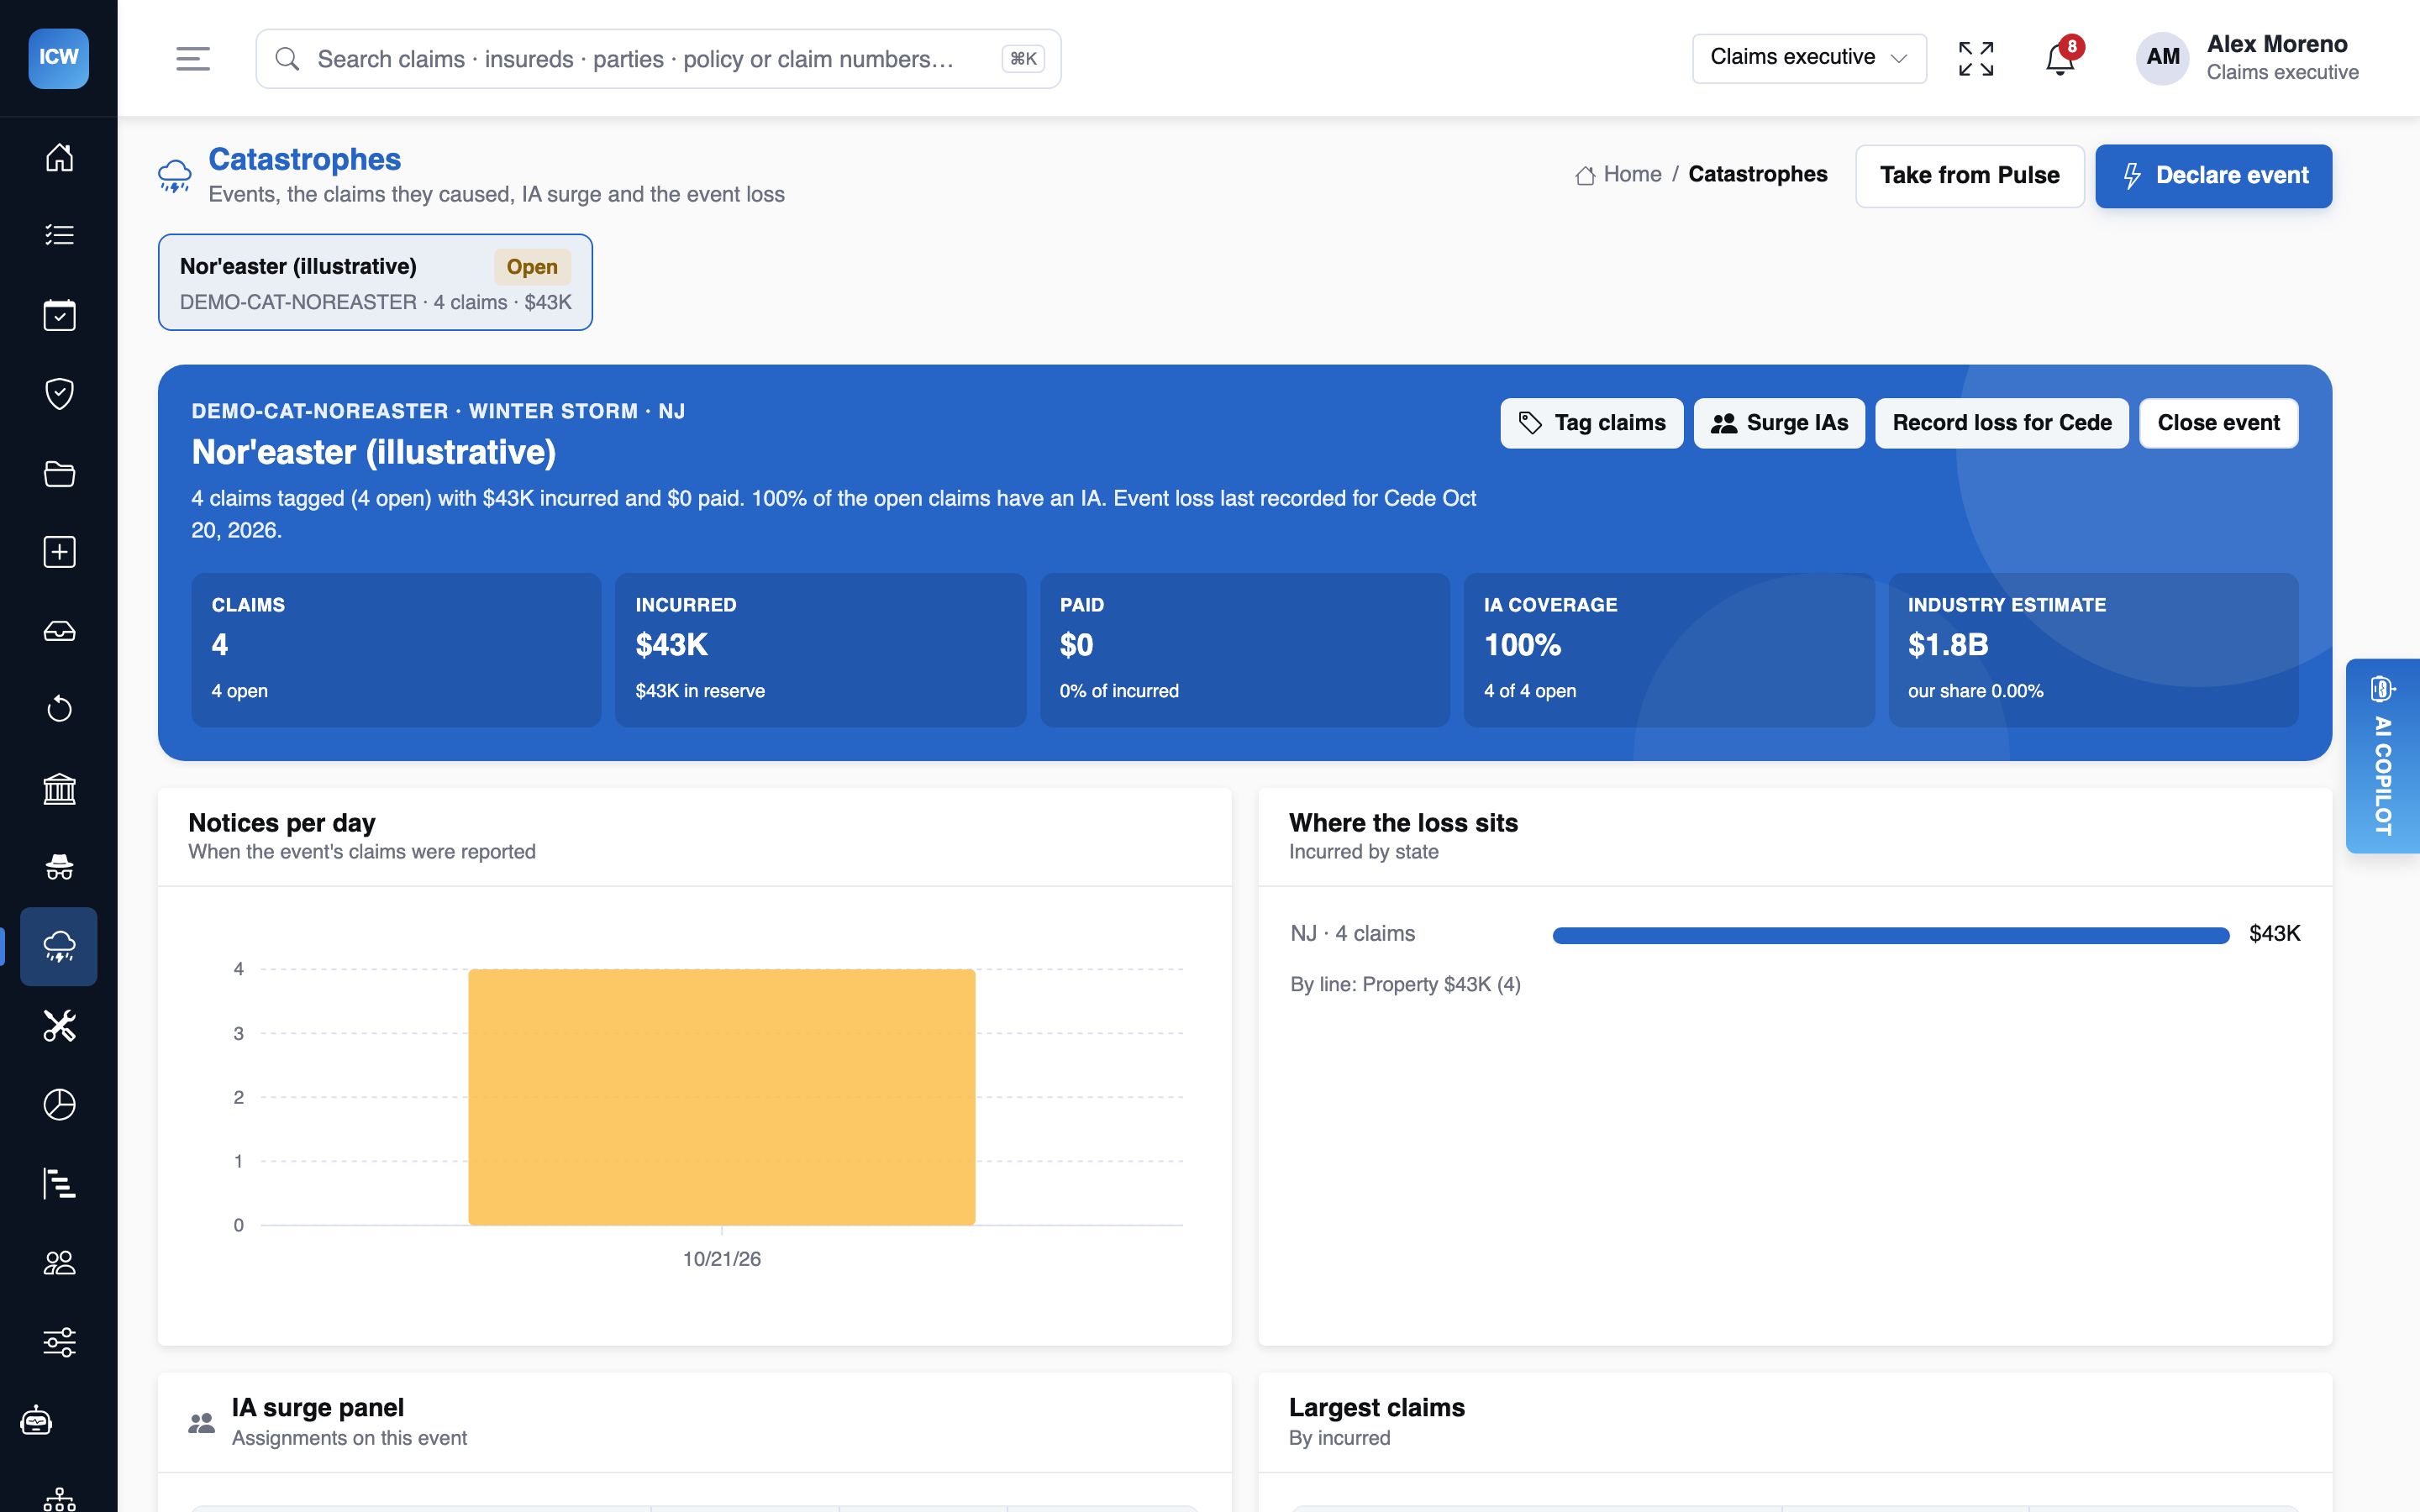Screen dimensions: 2420x1512
Task: Open the robot icon in sidebar
Action: click(x=37, y=1420)
